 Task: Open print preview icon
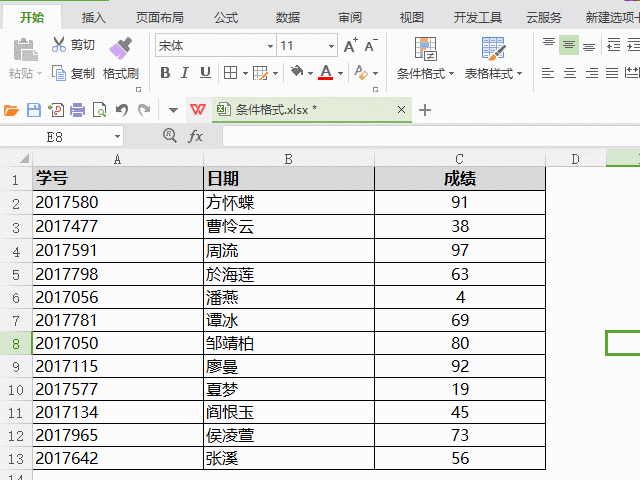100,110
